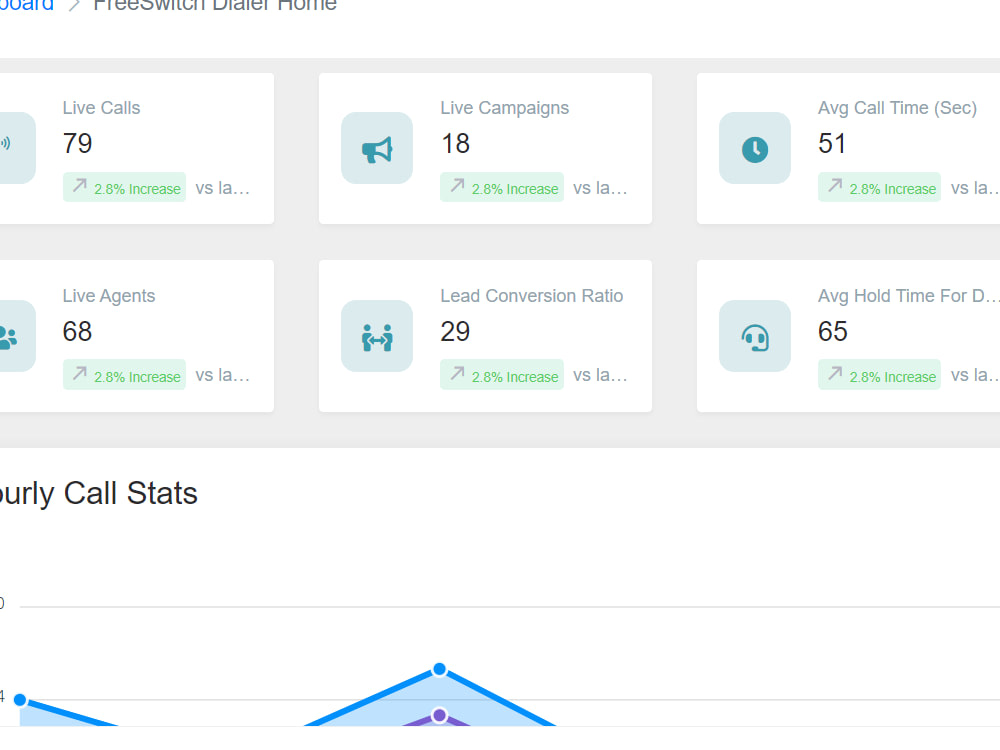Click the Avg Call Time (Sec) card title
The height and width of the screenshot is (750, 1000).
[897, 107]
